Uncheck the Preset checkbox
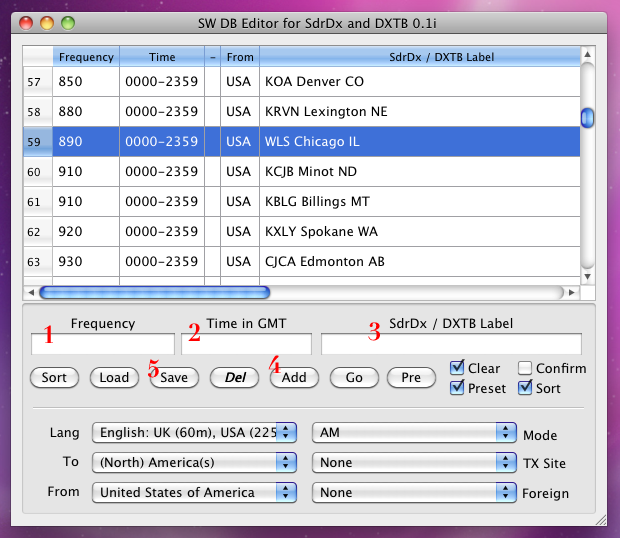This screenshot has width=620, height=538. click(x=457, y=387)
